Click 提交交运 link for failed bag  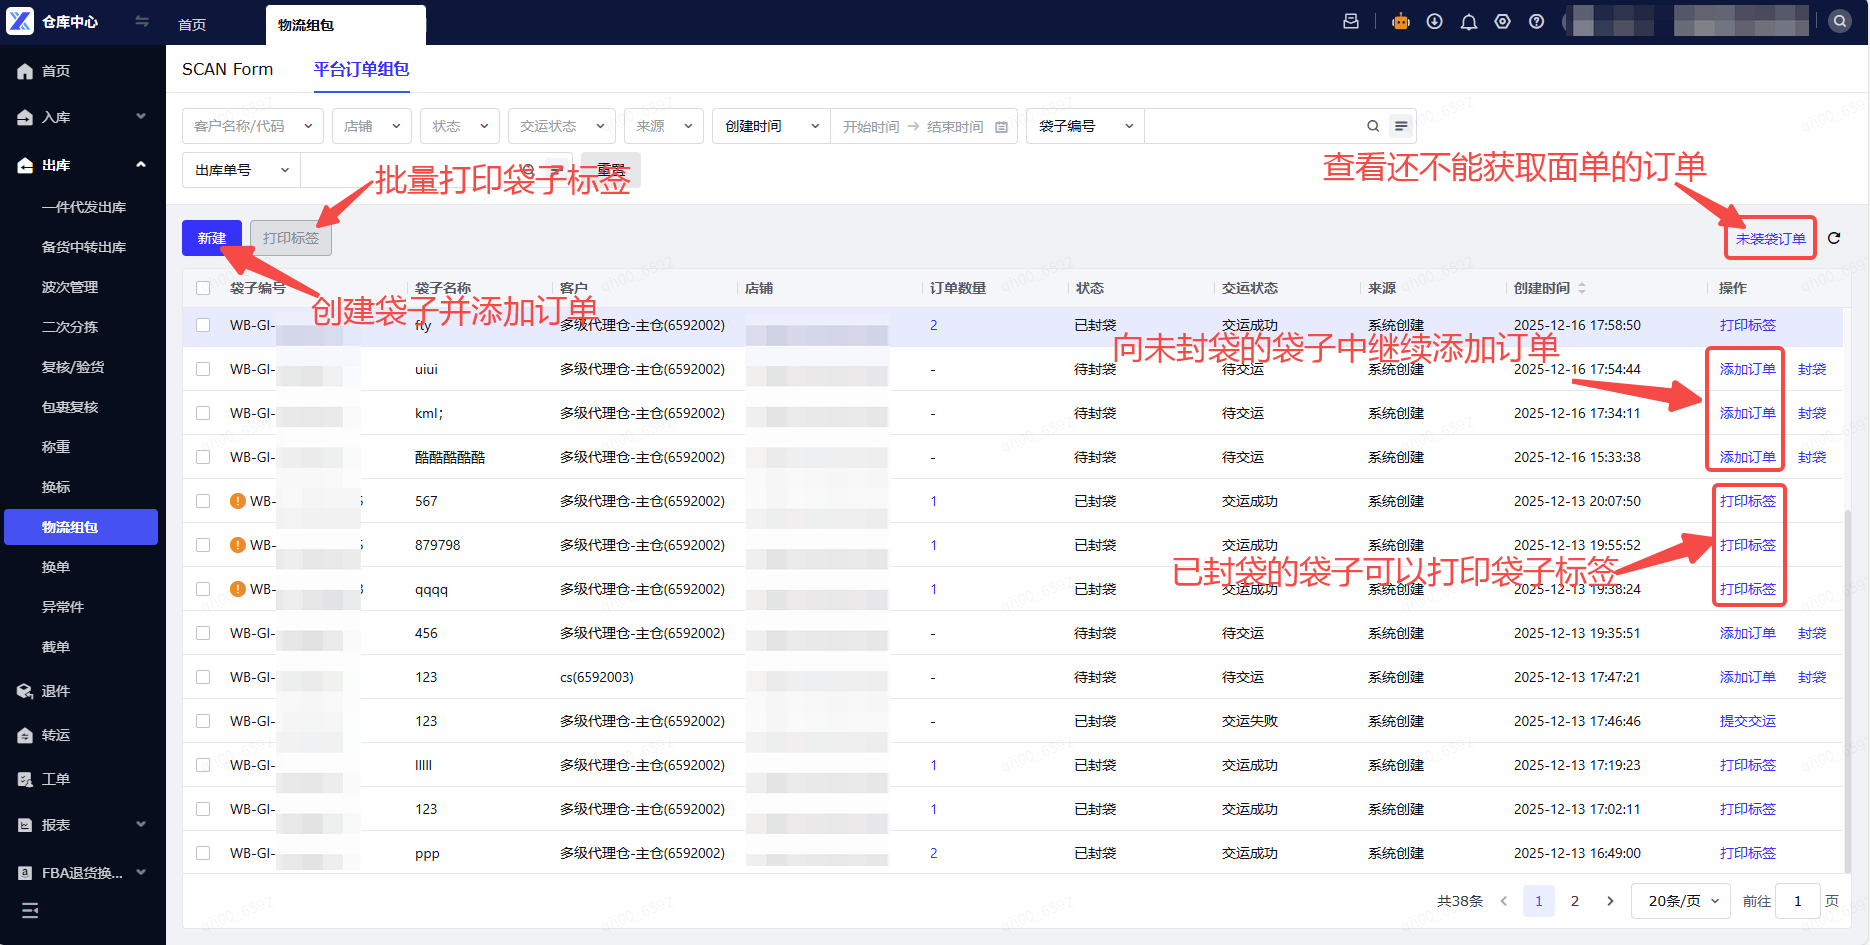point(1747,721)
